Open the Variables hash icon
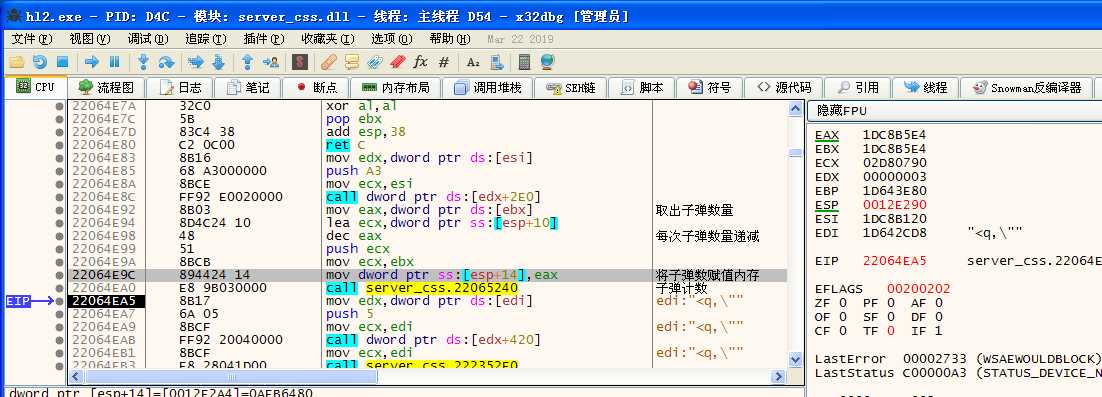The height and width of the screenshot is (397, 1102). 443,62
